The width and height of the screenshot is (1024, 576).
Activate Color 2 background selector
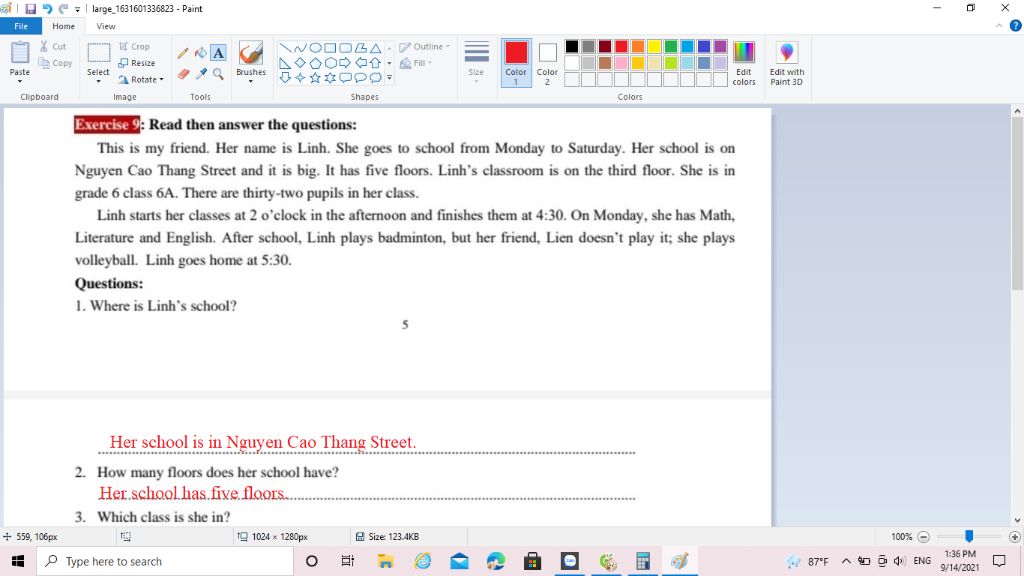click(547, 63)
